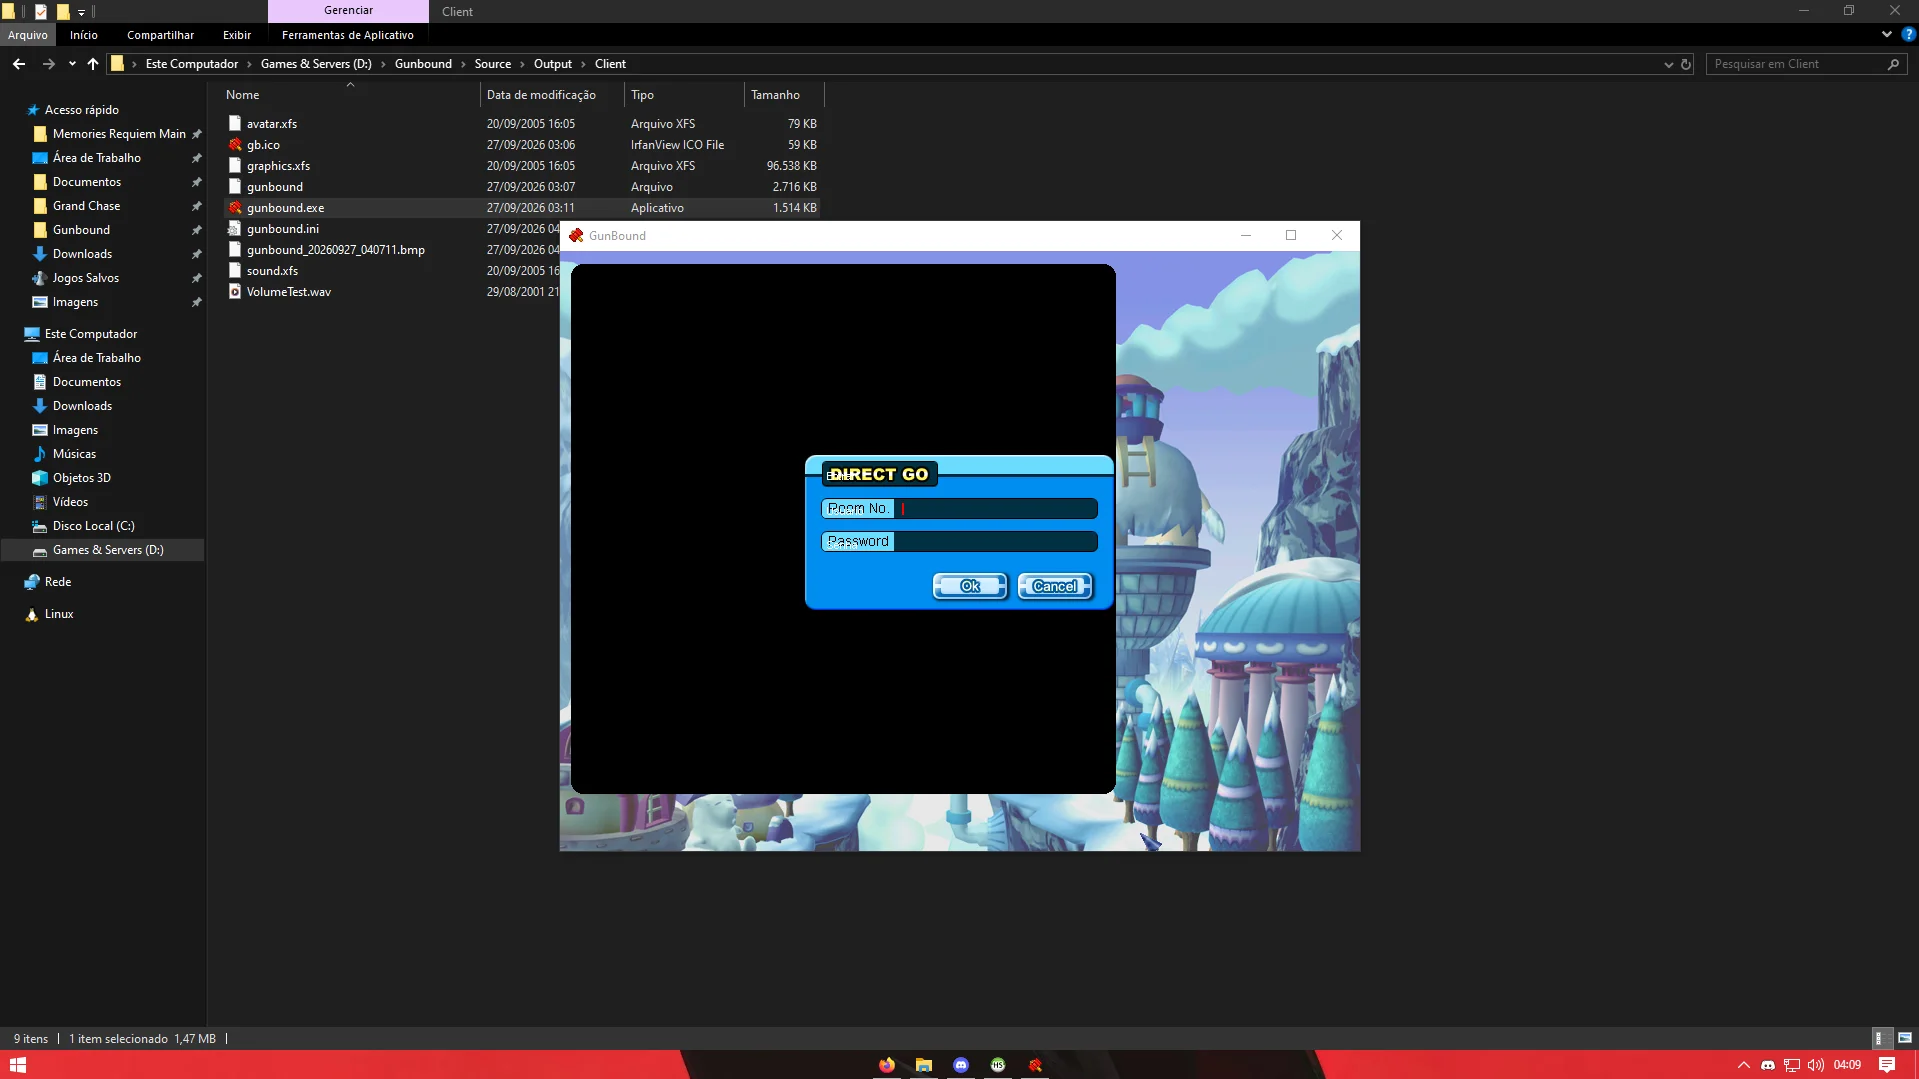
Task: Open Discord from the taskbar
Action: click(961, 1065)
